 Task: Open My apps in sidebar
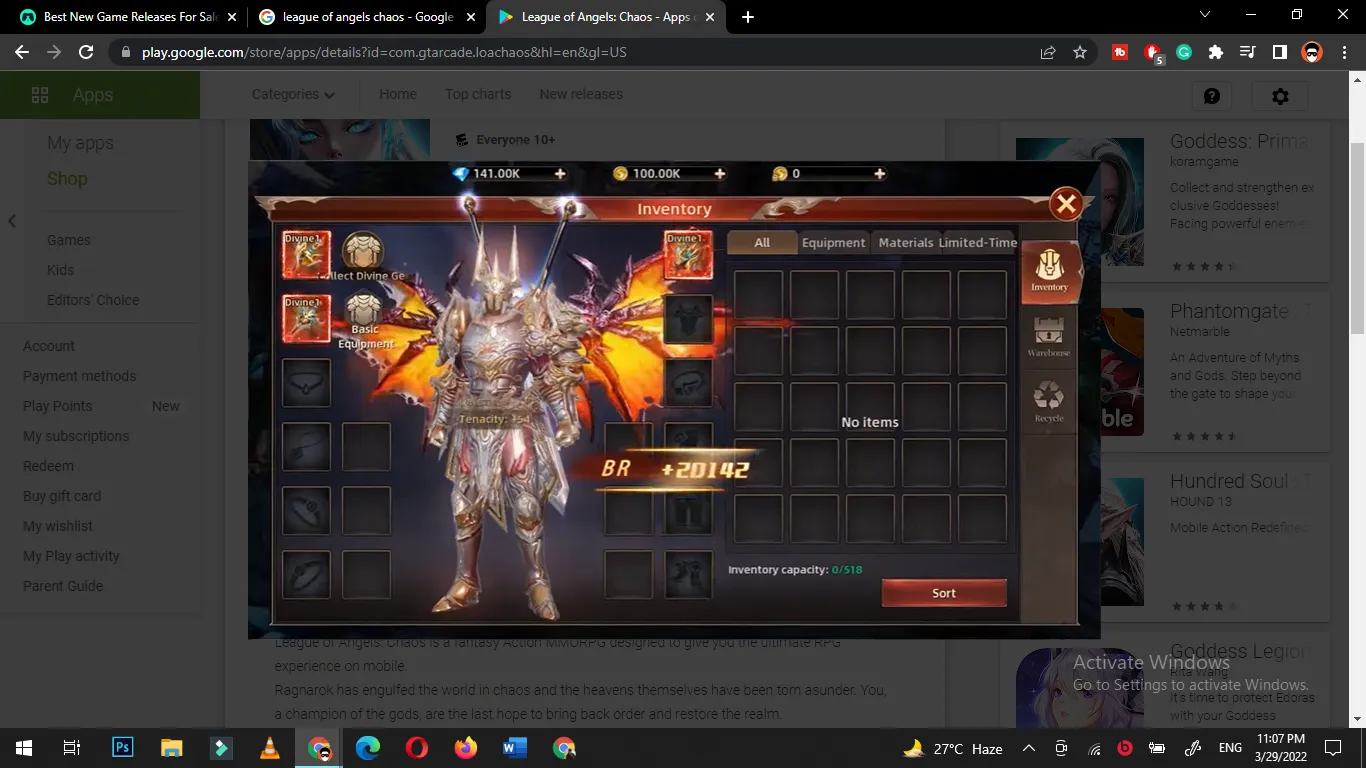[80, 143]
